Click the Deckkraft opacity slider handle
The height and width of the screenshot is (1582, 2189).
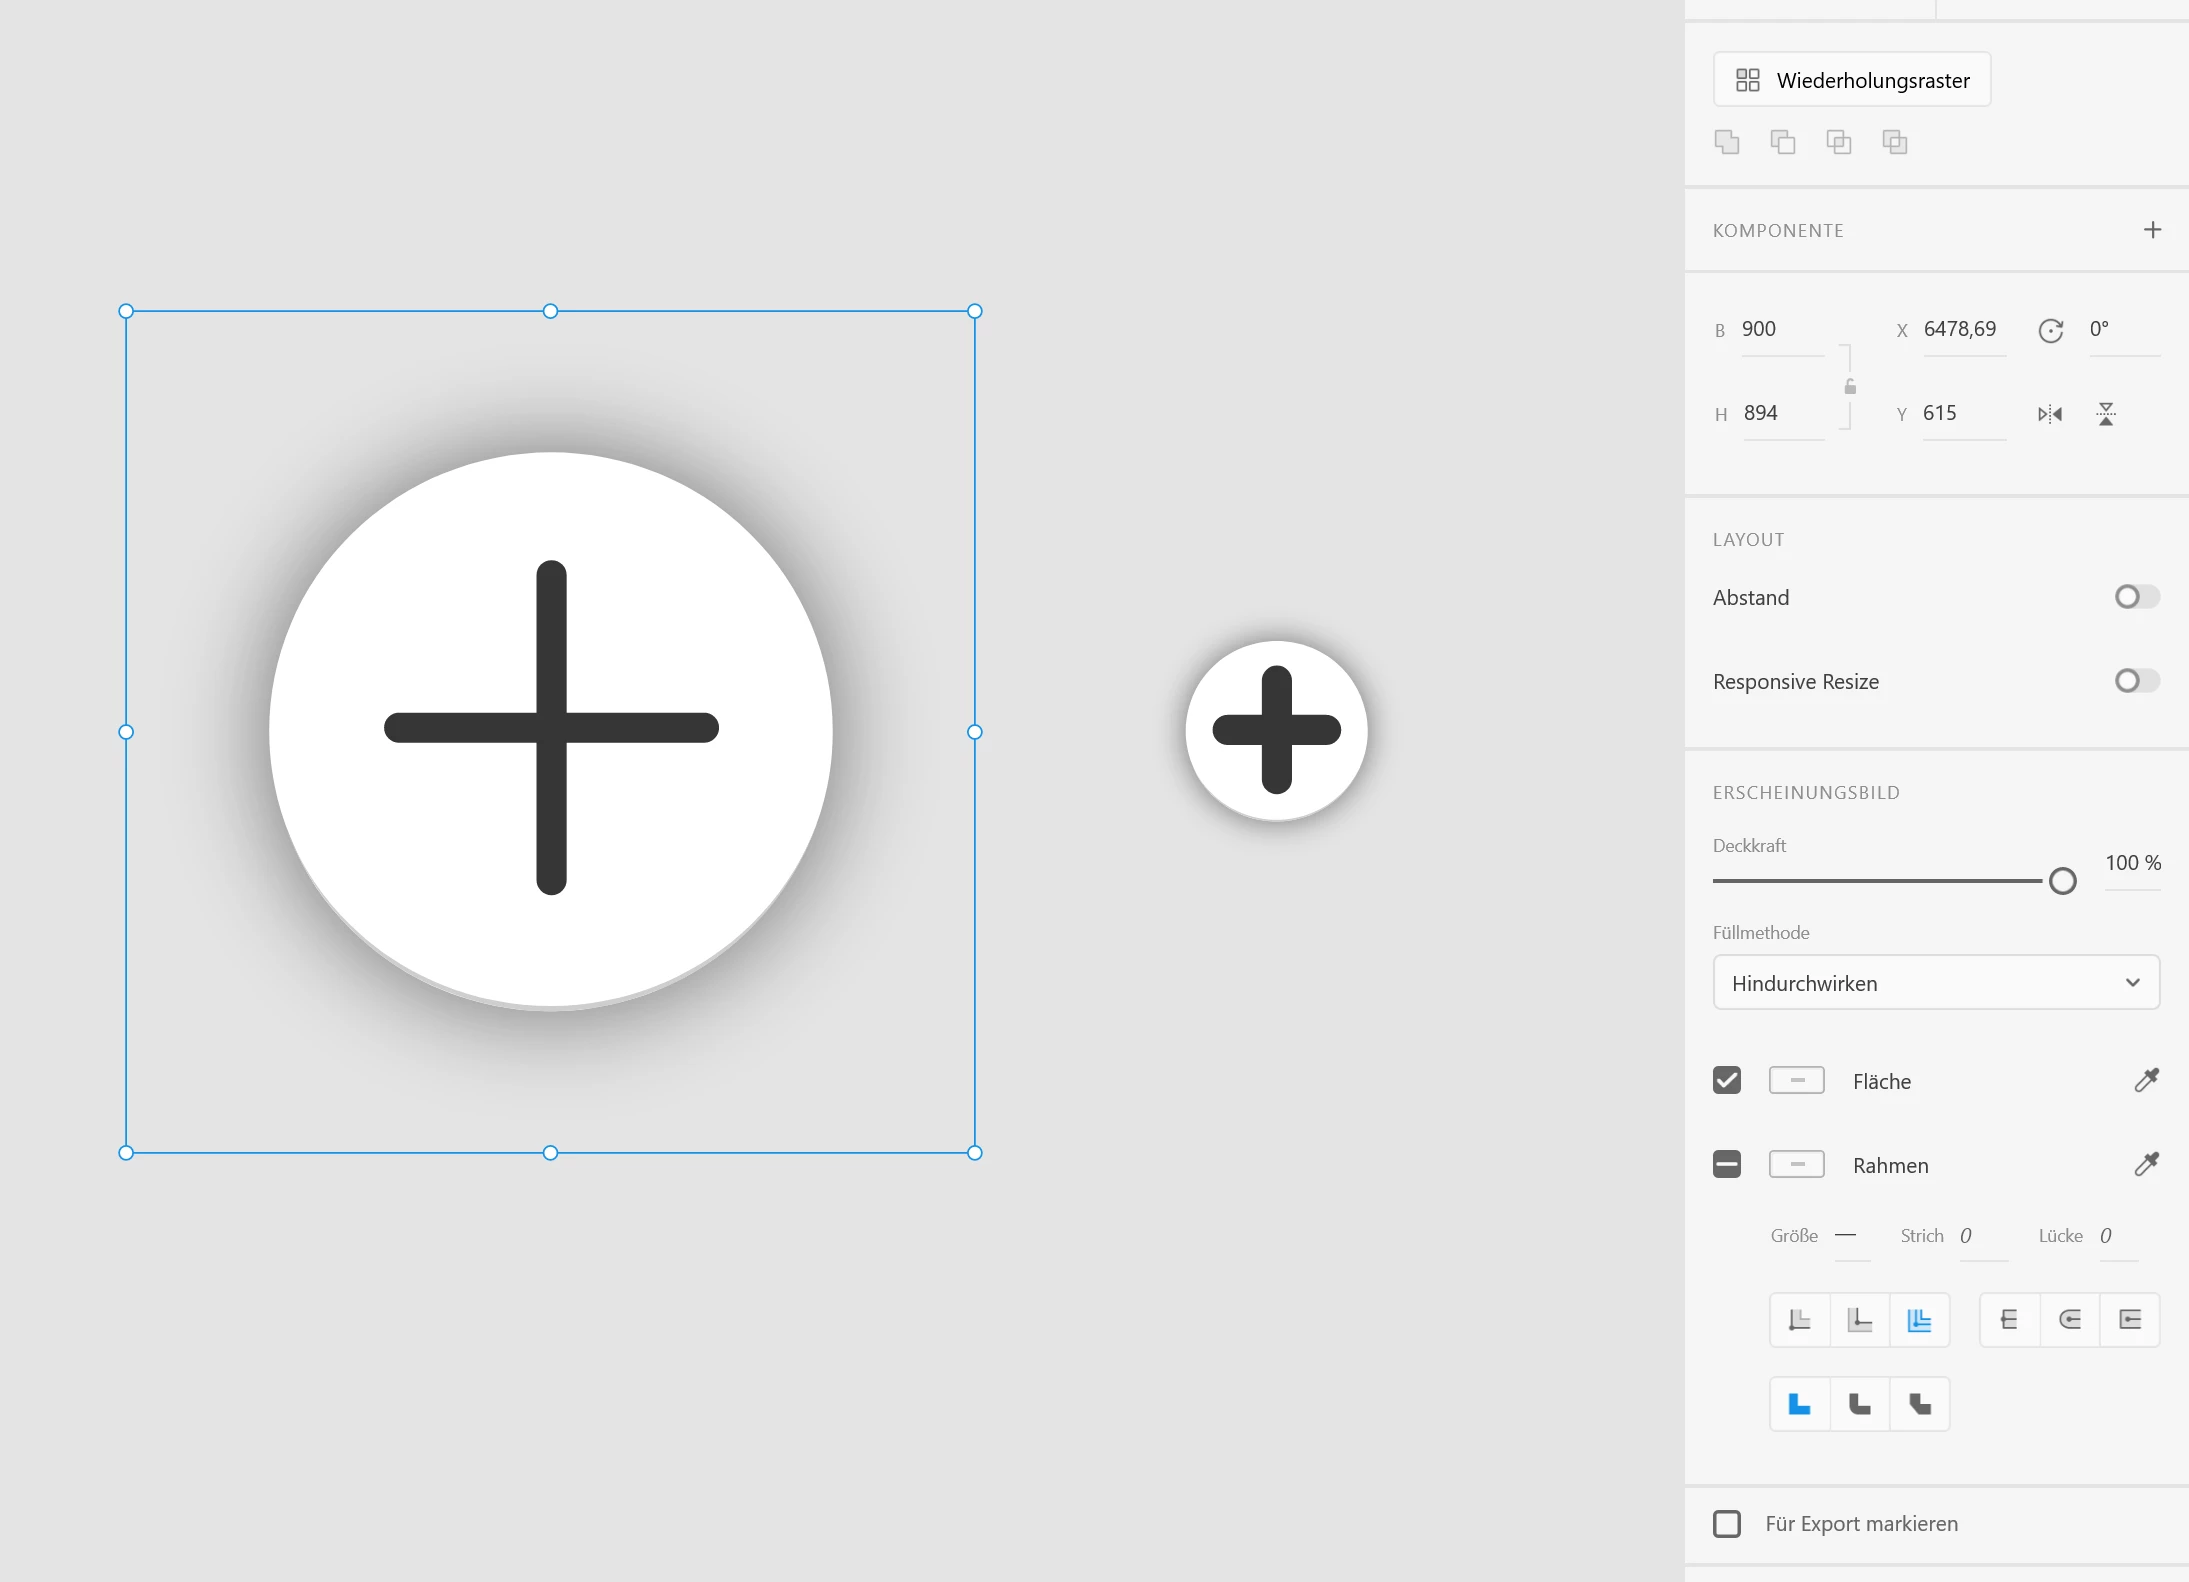(2062, 881)
